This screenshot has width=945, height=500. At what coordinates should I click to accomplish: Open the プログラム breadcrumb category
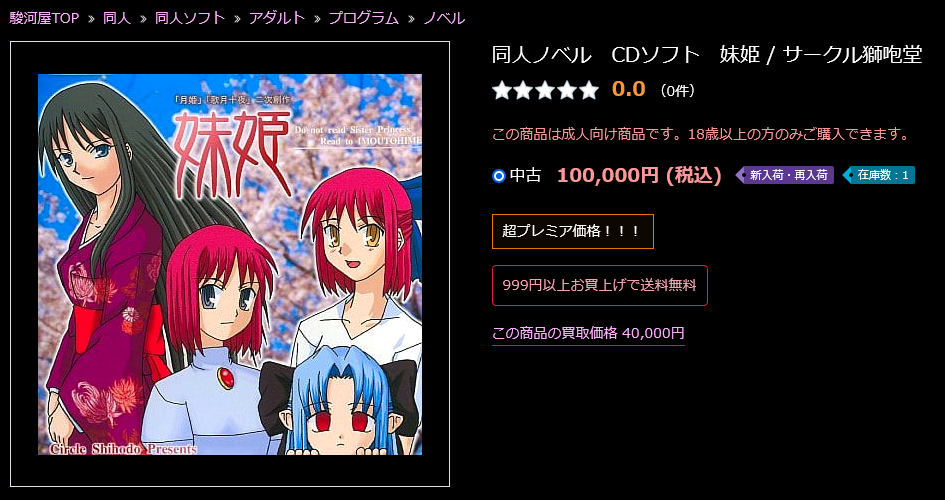click(x=363, y=18)
